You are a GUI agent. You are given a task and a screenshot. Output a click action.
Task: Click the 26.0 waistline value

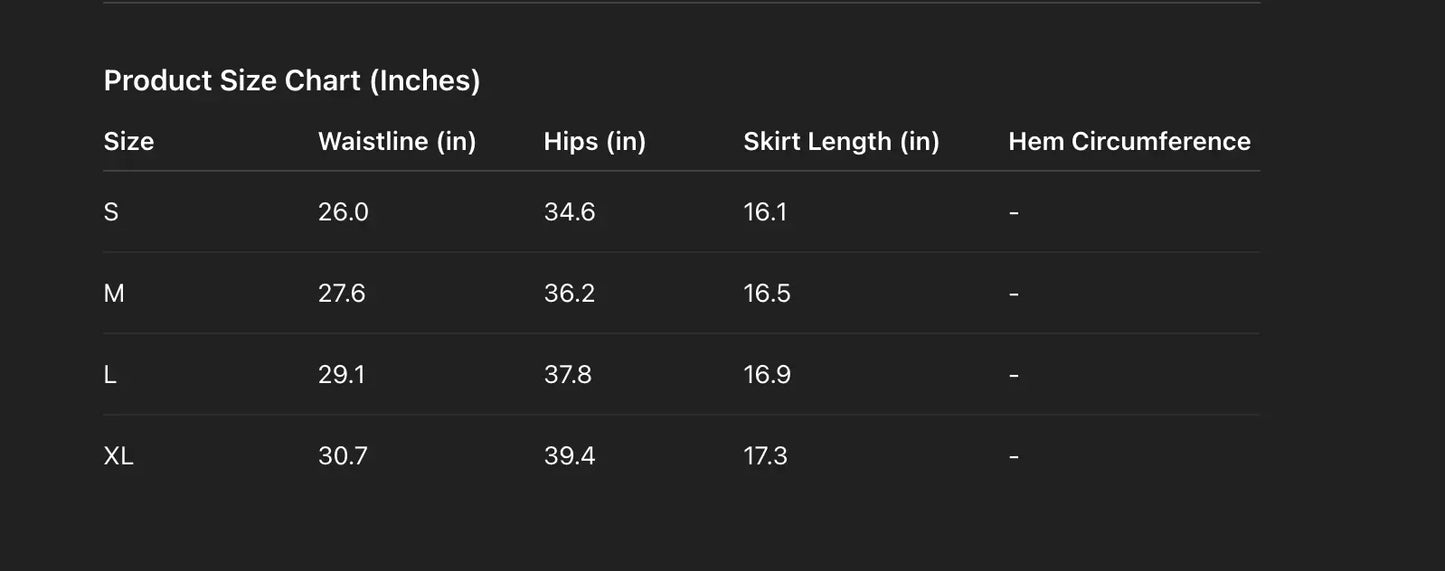[343, 212]
